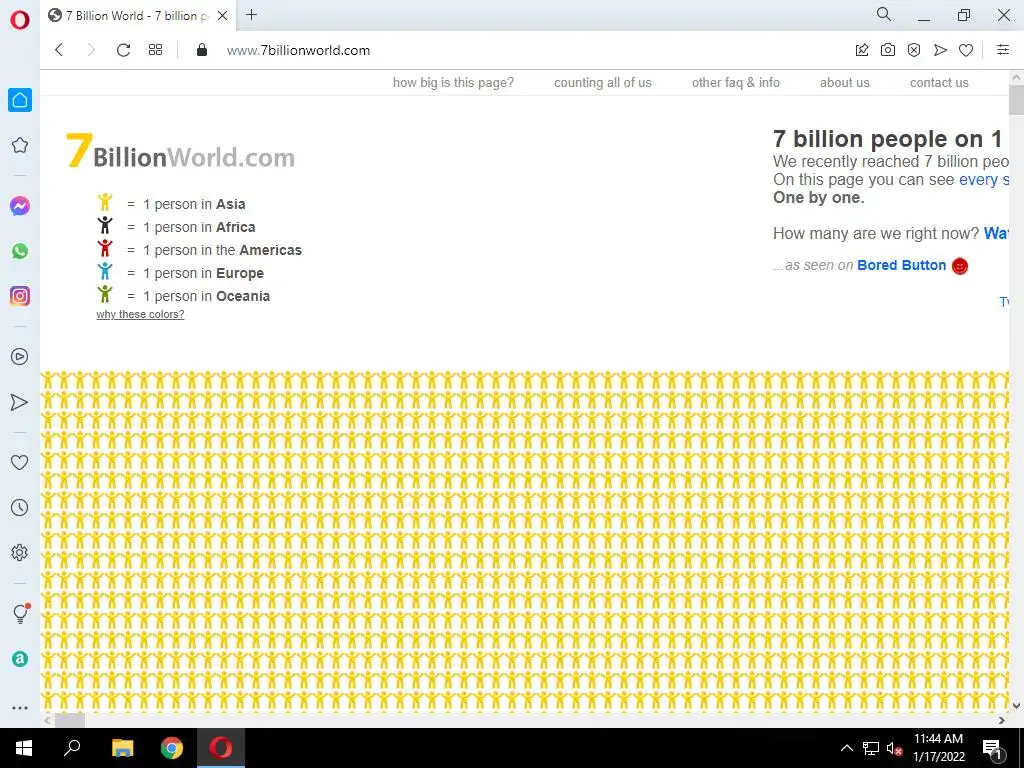
Task: Open WhatsApp in the sidebar
Action: coord(20,251)
